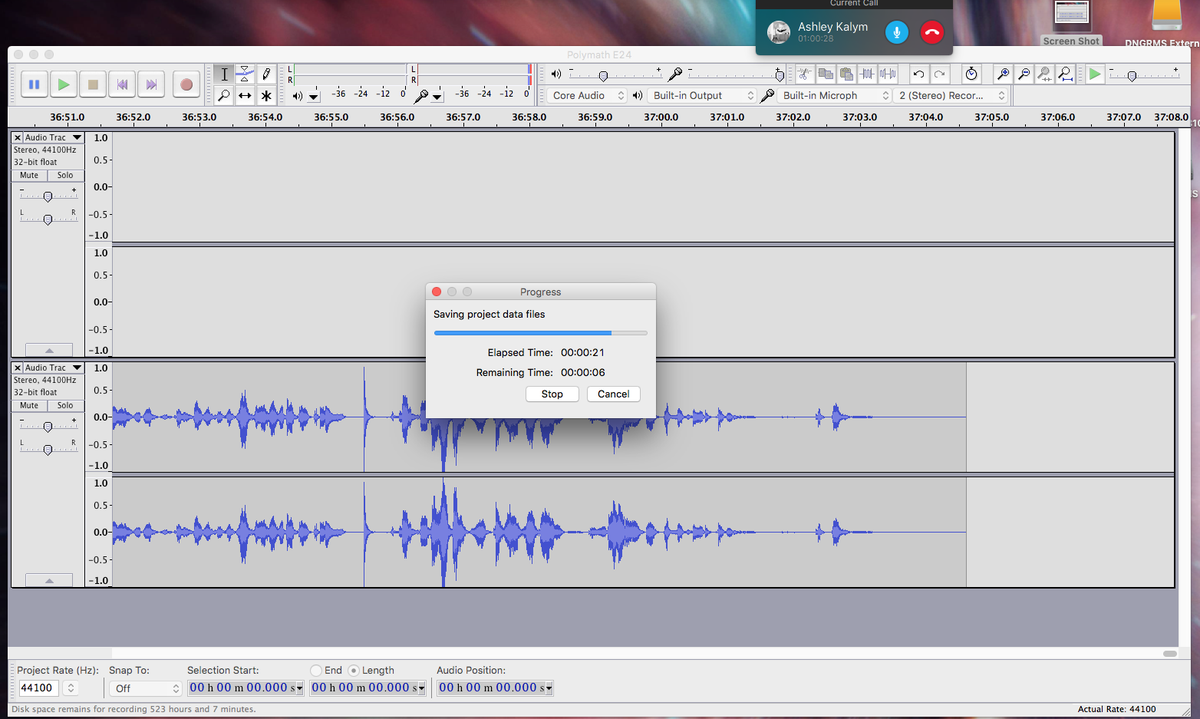This screenshot has height=719, width=1200.
Task: Click the Zoom Out magnifier icon
Action: (x=1023, y=74)
